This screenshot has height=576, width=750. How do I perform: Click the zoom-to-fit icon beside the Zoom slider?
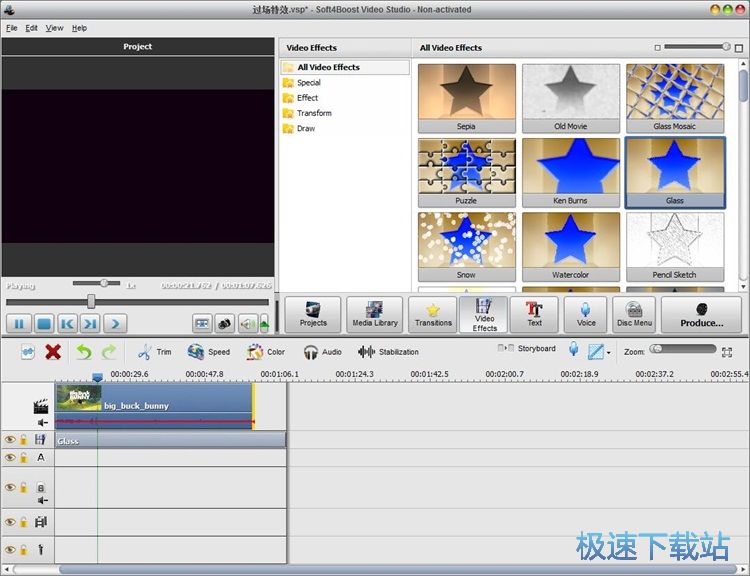click(727, 353)
